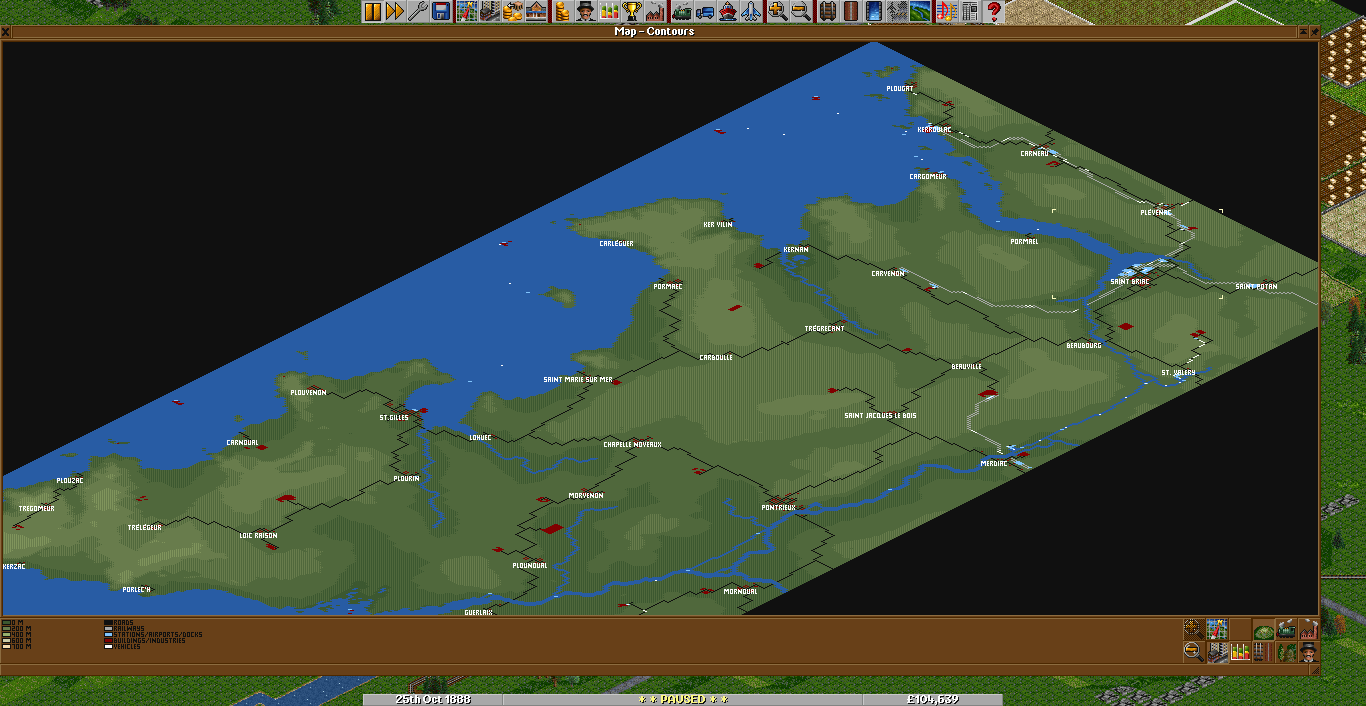This screenshot has height=706, width=1366.
Task: Click the Saint Briac town label
Action: pyautogui.click(x=1130, y=282)
